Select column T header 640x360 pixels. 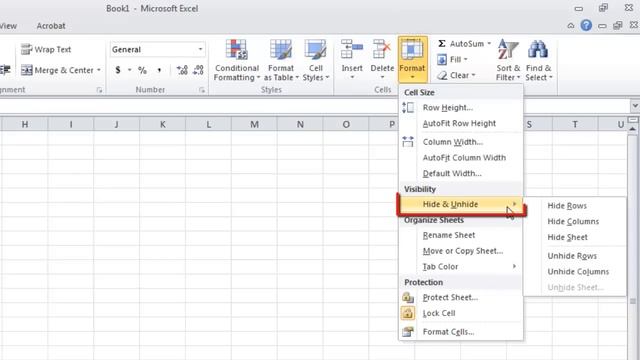(575, 124)
